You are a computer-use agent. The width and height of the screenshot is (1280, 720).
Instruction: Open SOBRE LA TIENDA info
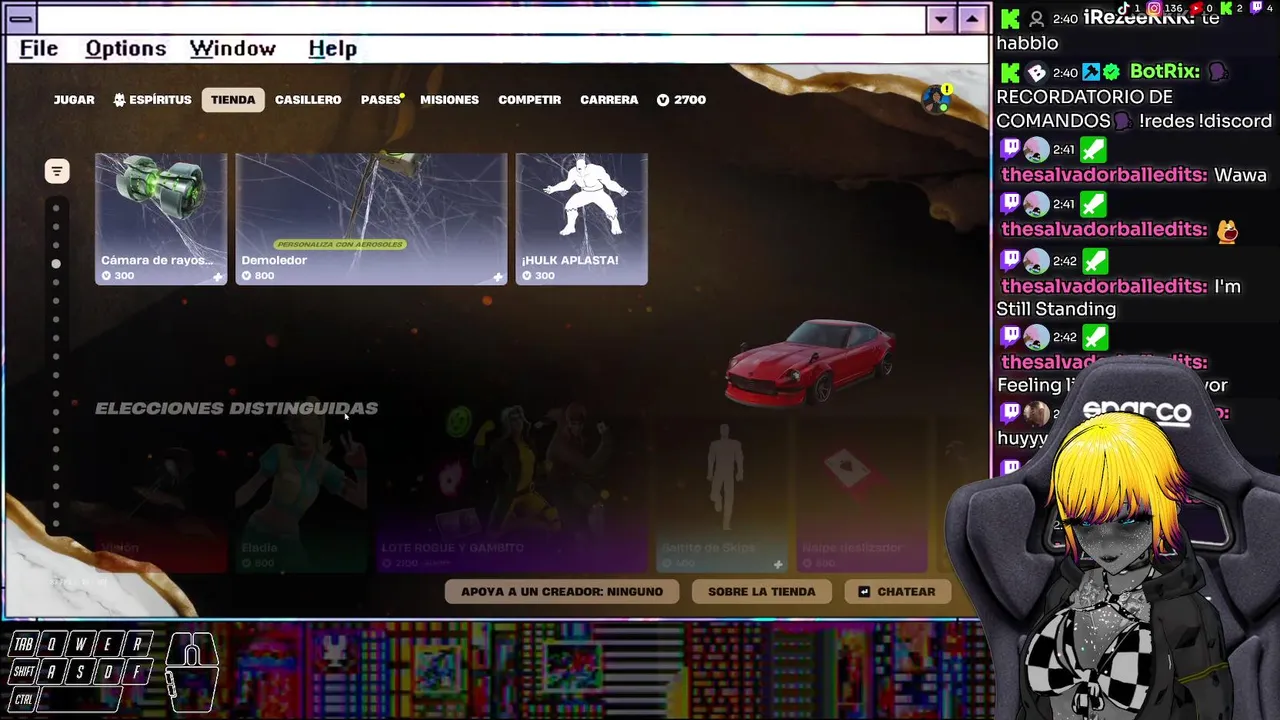(x=762, y=592)
